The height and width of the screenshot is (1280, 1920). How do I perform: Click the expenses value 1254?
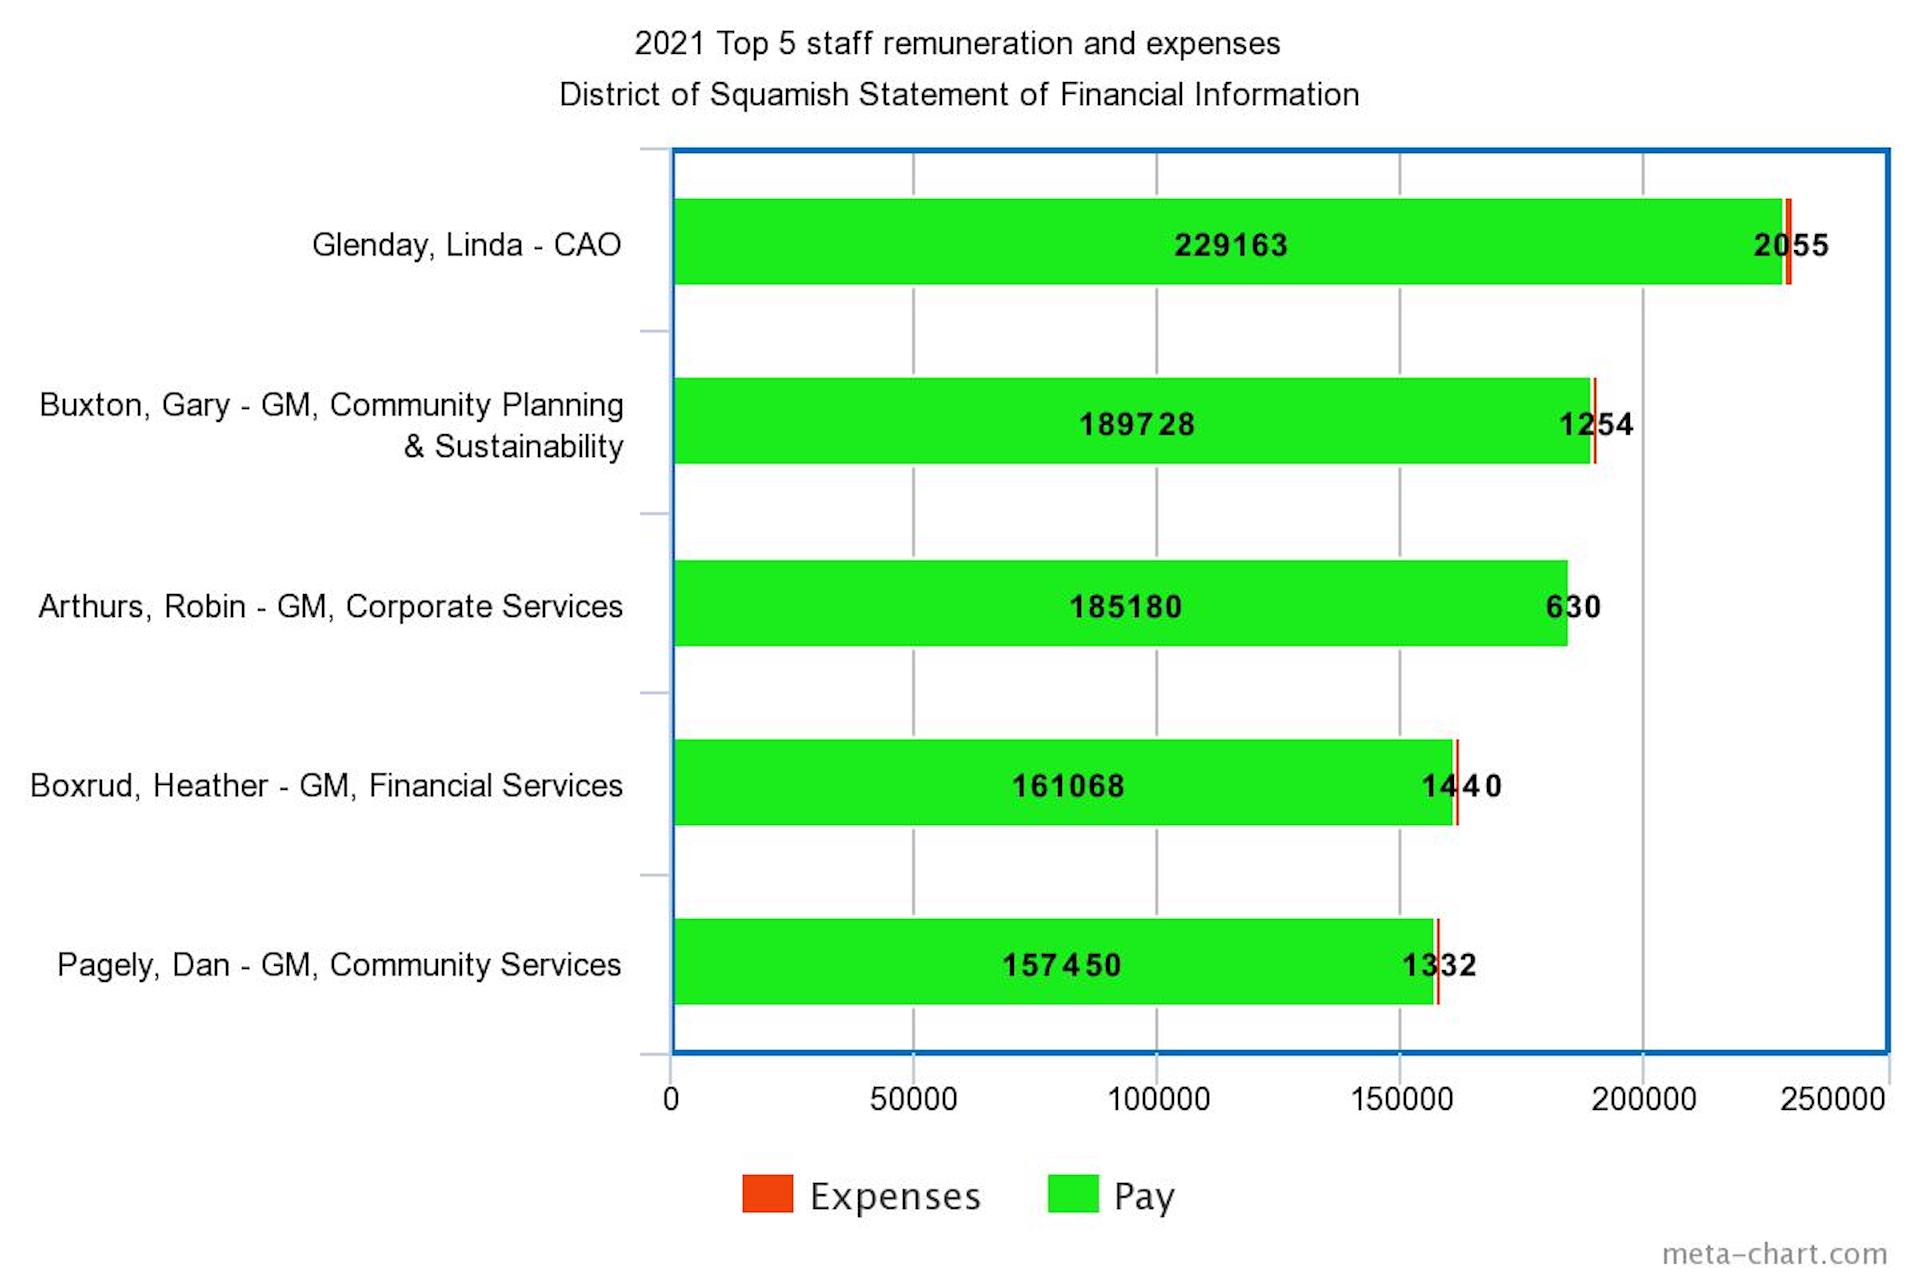pyautogui.click(x=1596, y=424)
